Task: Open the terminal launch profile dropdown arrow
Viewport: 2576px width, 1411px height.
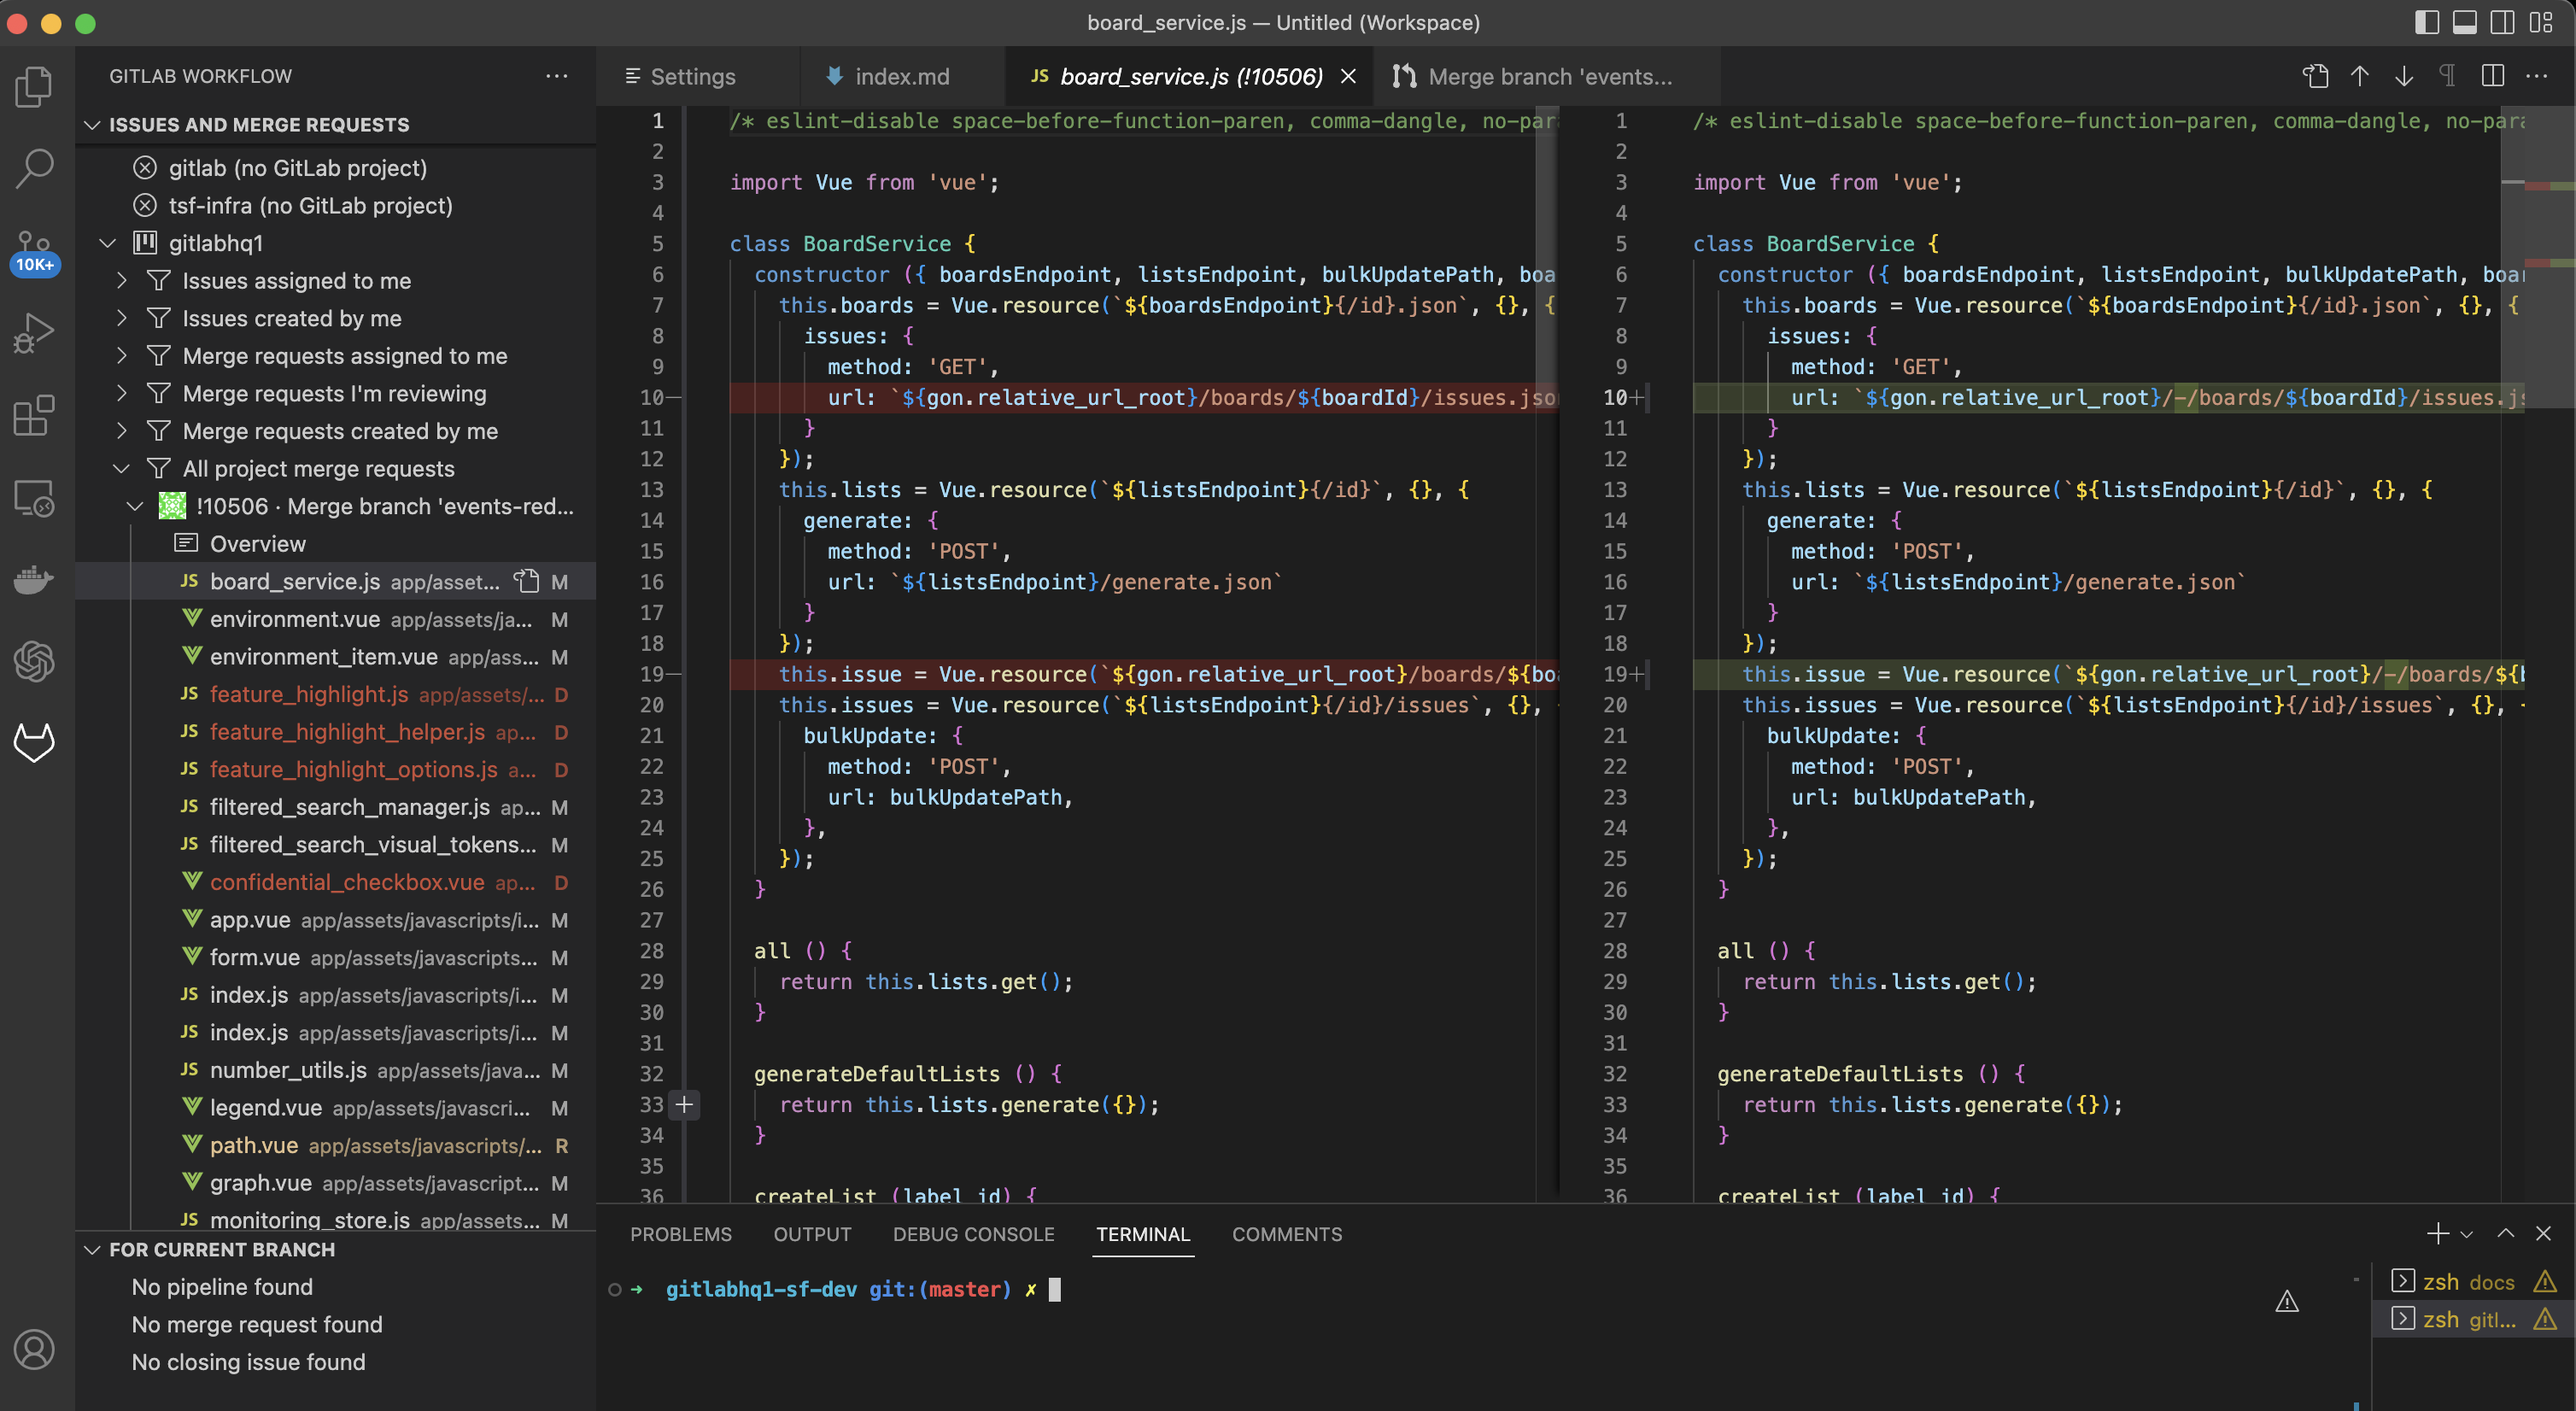Action: (x=2467, y=1234)
